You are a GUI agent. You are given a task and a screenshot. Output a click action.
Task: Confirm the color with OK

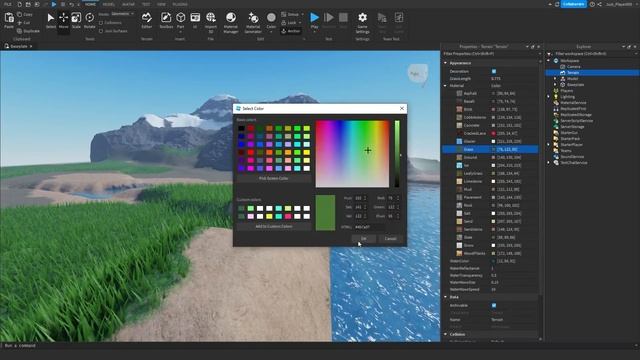point(363,239)
